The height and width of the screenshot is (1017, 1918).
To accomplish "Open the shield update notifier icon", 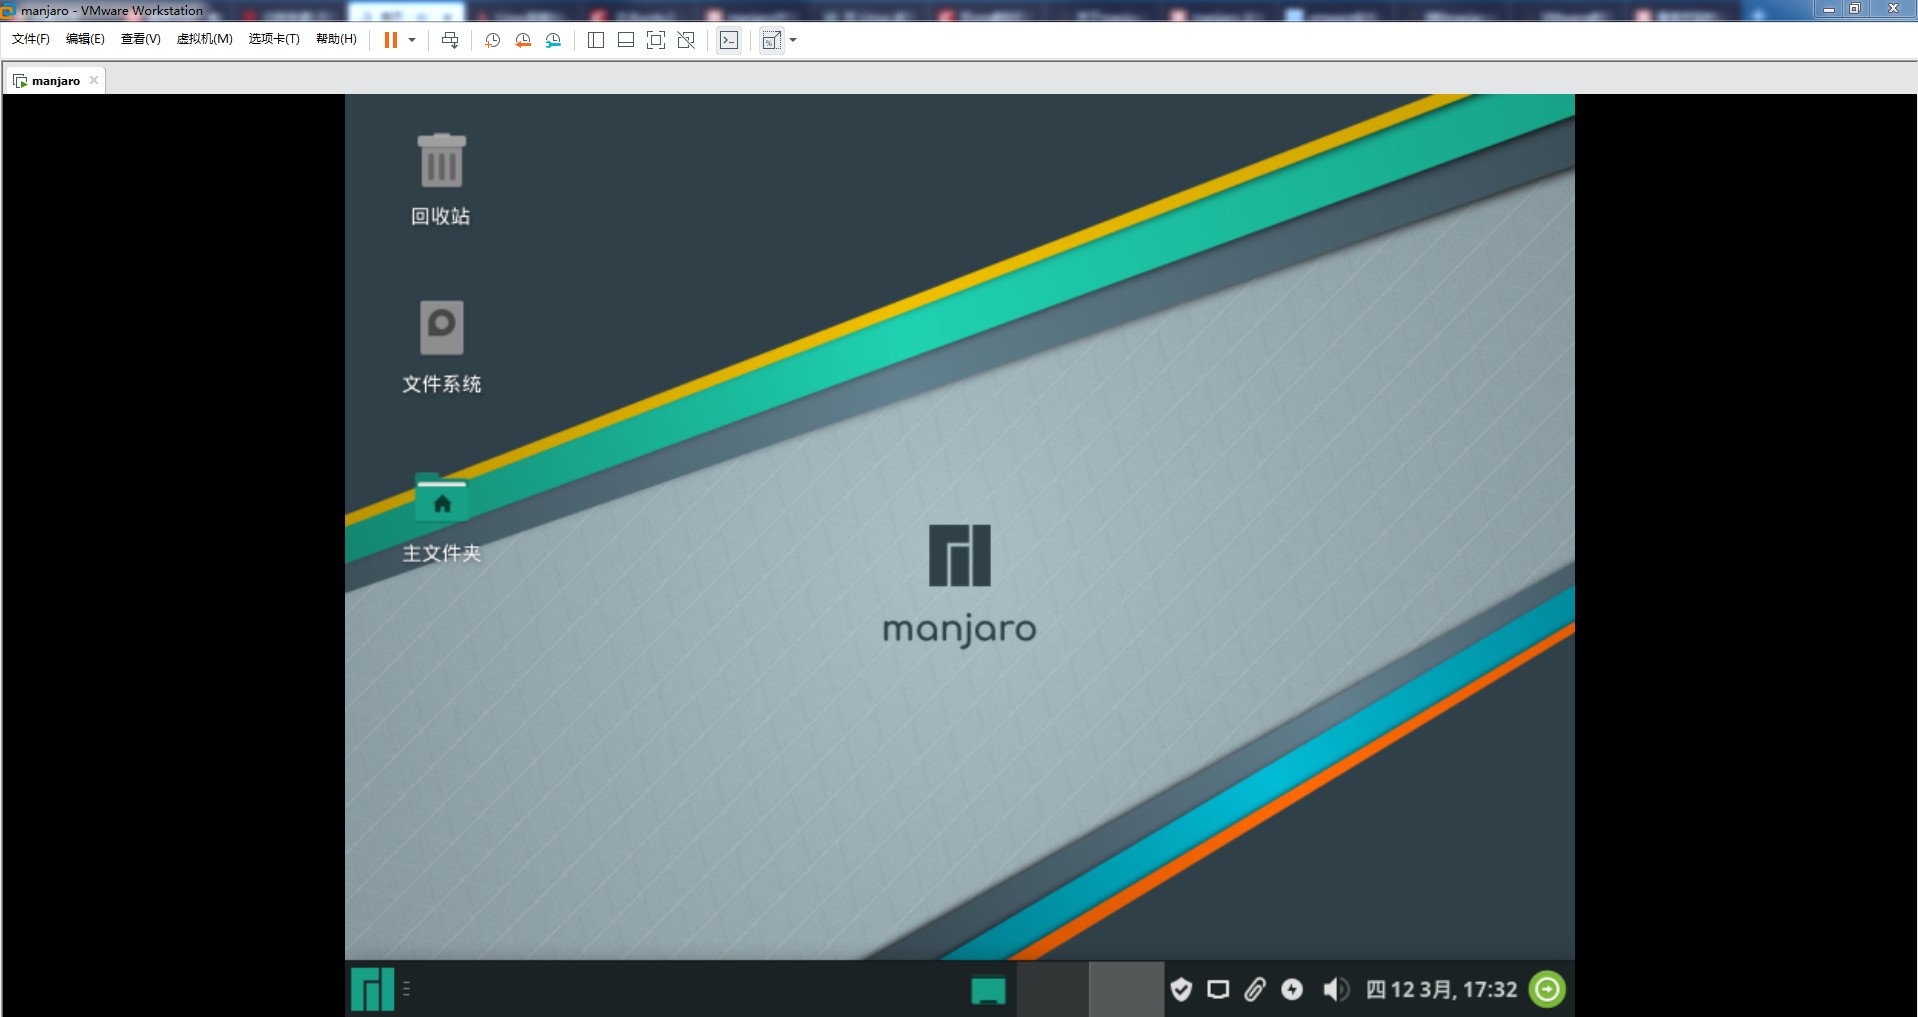I will [x=1181, y=989].
